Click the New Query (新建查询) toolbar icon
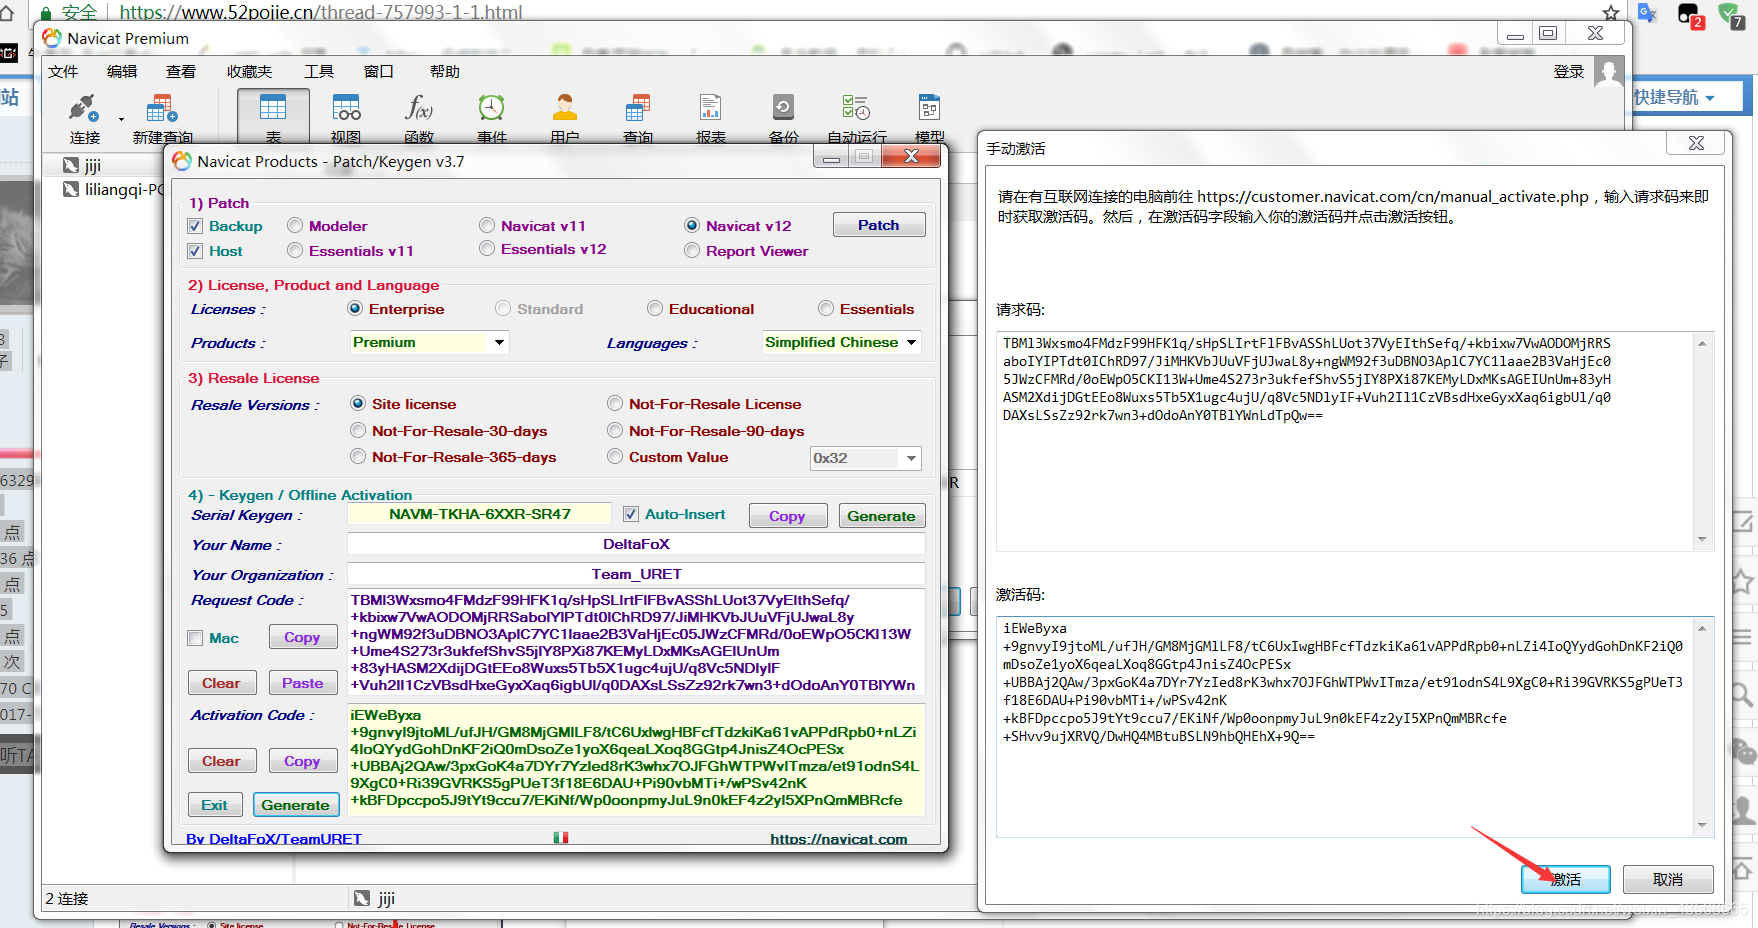The width and height of the screenshot is (1758, 928). click(x=162, y=117)
